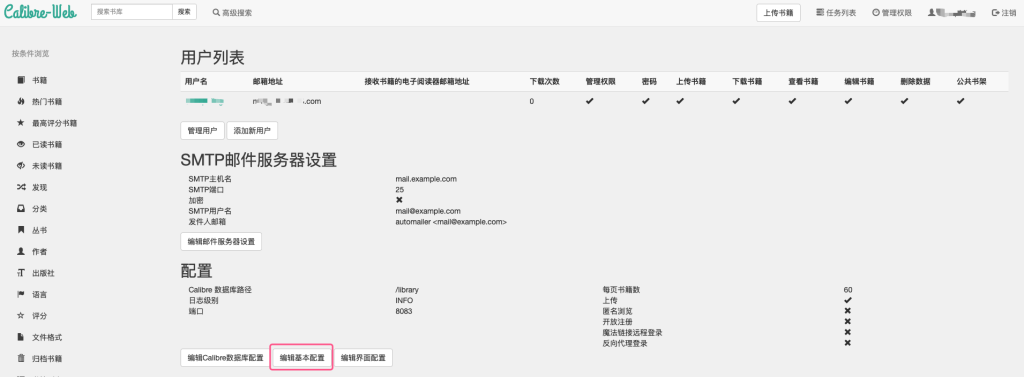Click the 编辑基本配置 button
Viewport: 1024px width, 377px height.
[302, 357]
